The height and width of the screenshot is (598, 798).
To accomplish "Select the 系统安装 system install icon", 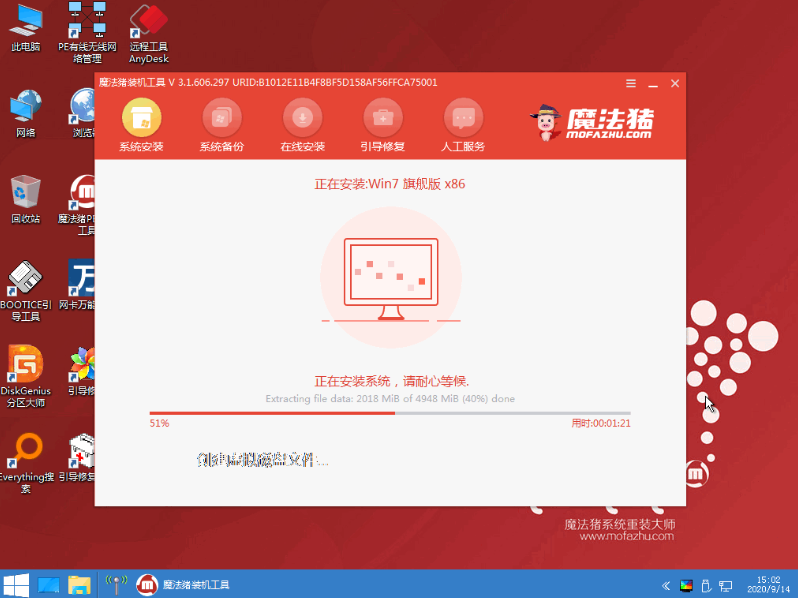I will coord(141,125).
